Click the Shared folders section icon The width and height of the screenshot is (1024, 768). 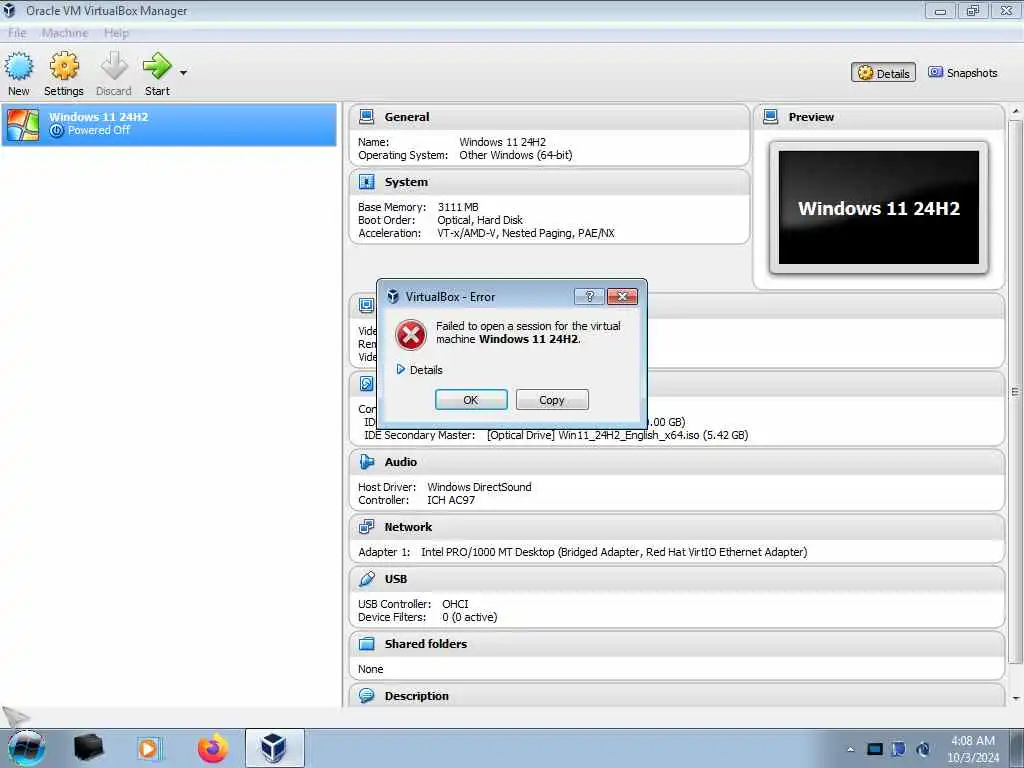[366, 644]
